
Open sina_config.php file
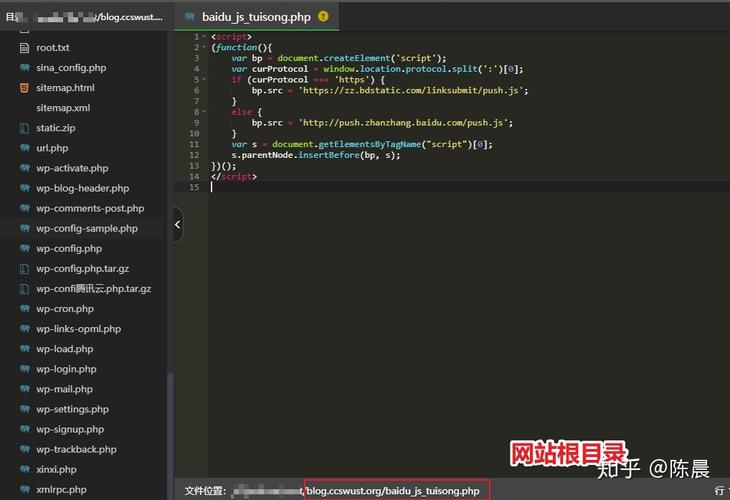click(71, 68)
